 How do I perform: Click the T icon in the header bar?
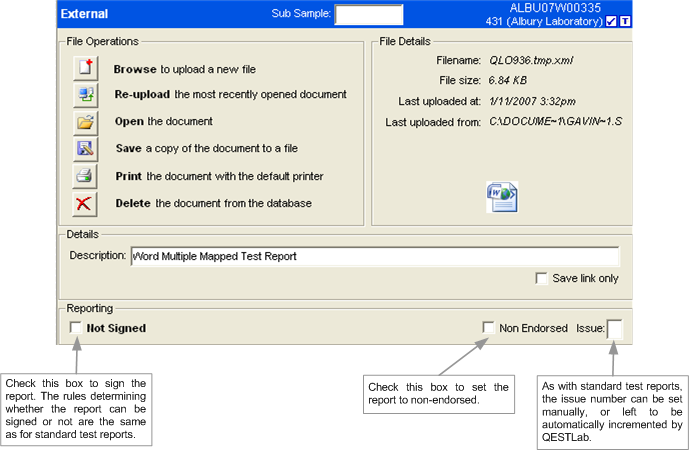pyautogui.click(x=626, y=21)
